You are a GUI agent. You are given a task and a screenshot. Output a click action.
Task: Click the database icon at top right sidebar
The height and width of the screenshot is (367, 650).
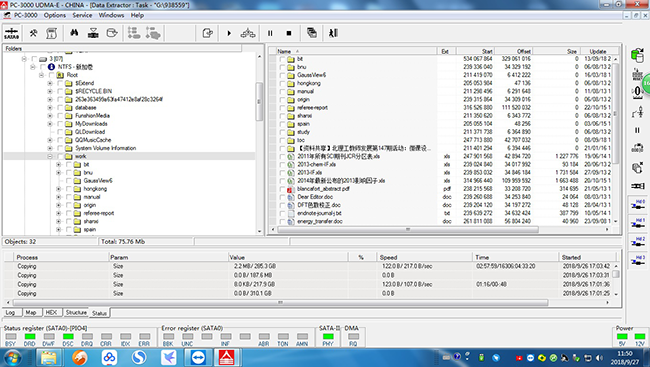click(x=637, y=56)
